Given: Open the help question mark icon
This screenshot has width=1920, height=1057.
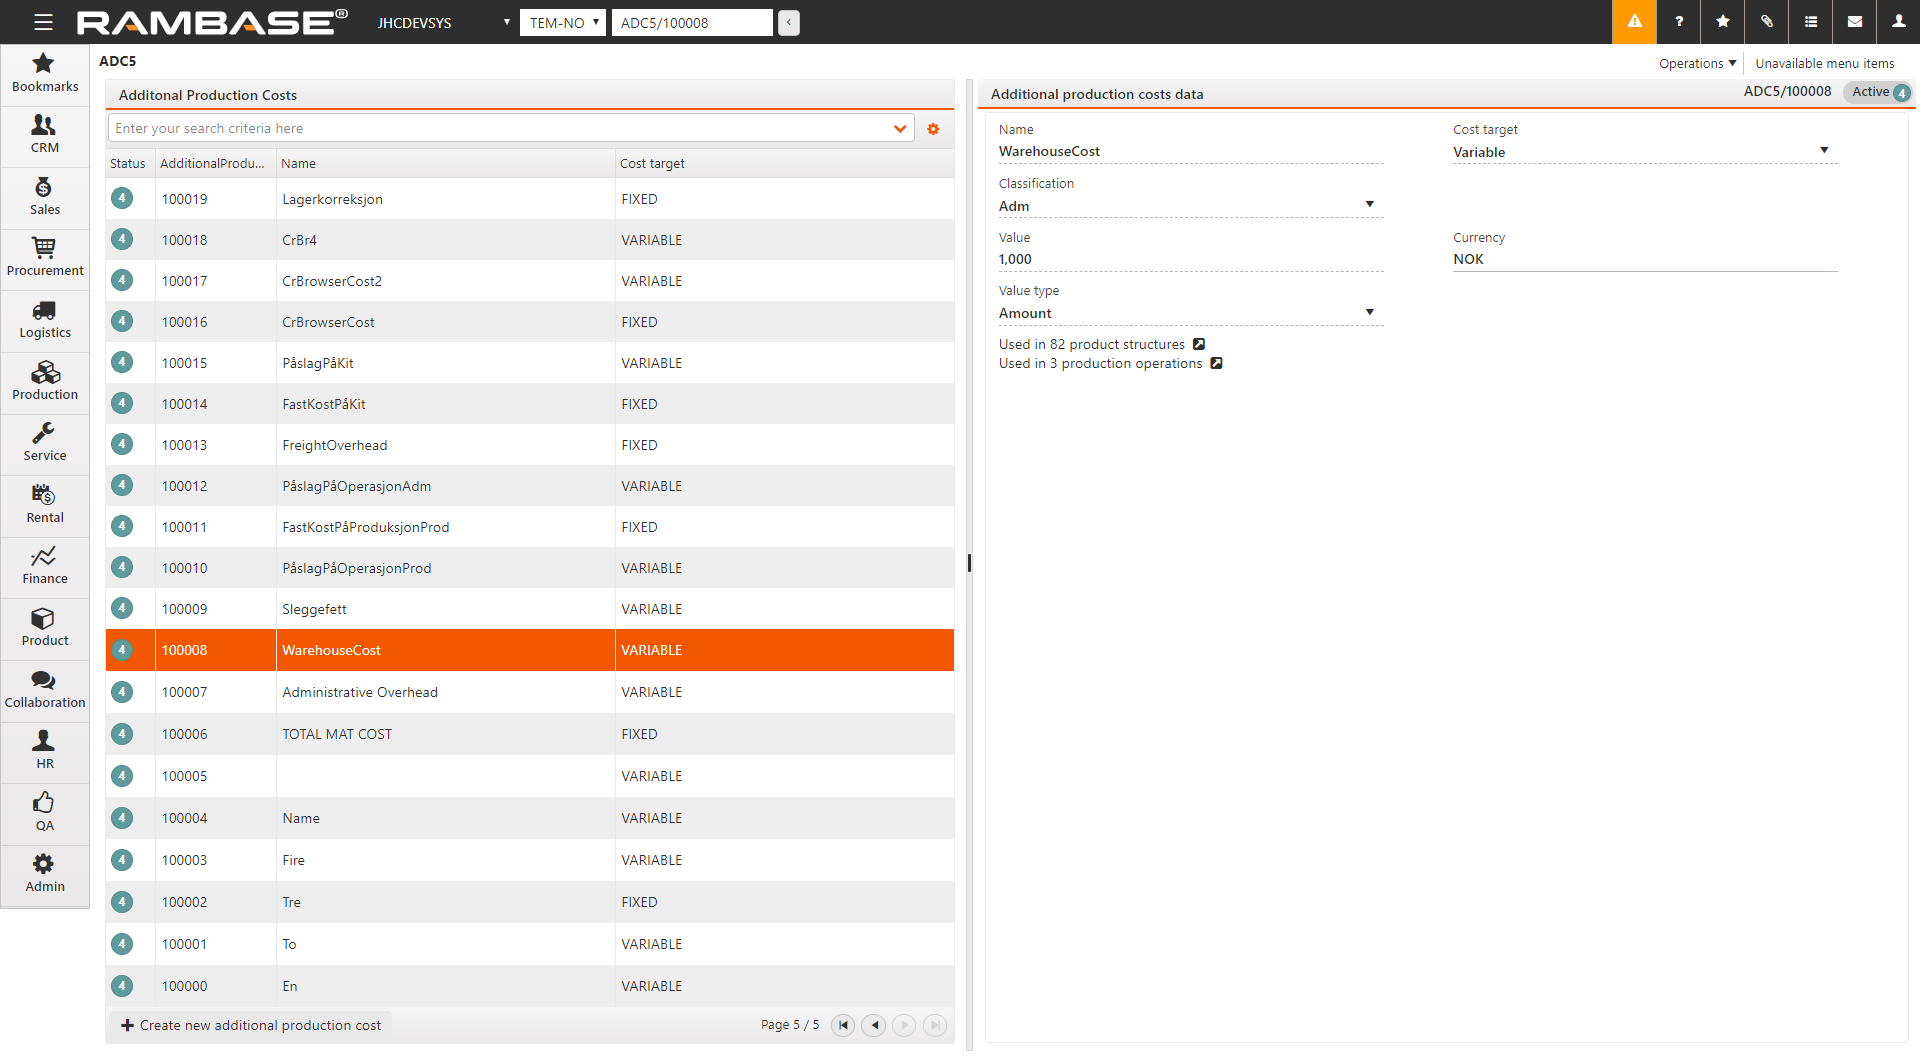Looking at the screenshot, I should [x=1679, y=22].
